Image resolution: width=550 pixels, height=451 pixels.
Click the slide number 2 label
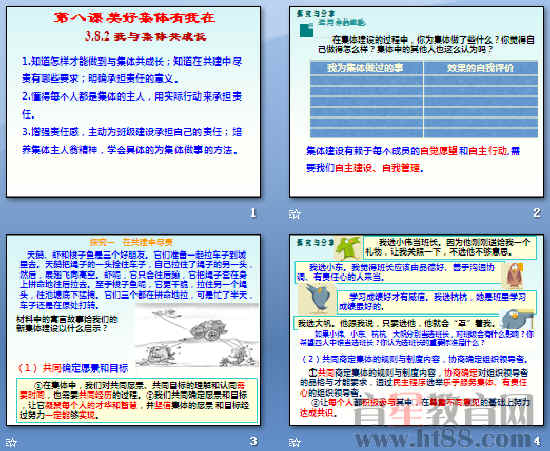point(536,213)
